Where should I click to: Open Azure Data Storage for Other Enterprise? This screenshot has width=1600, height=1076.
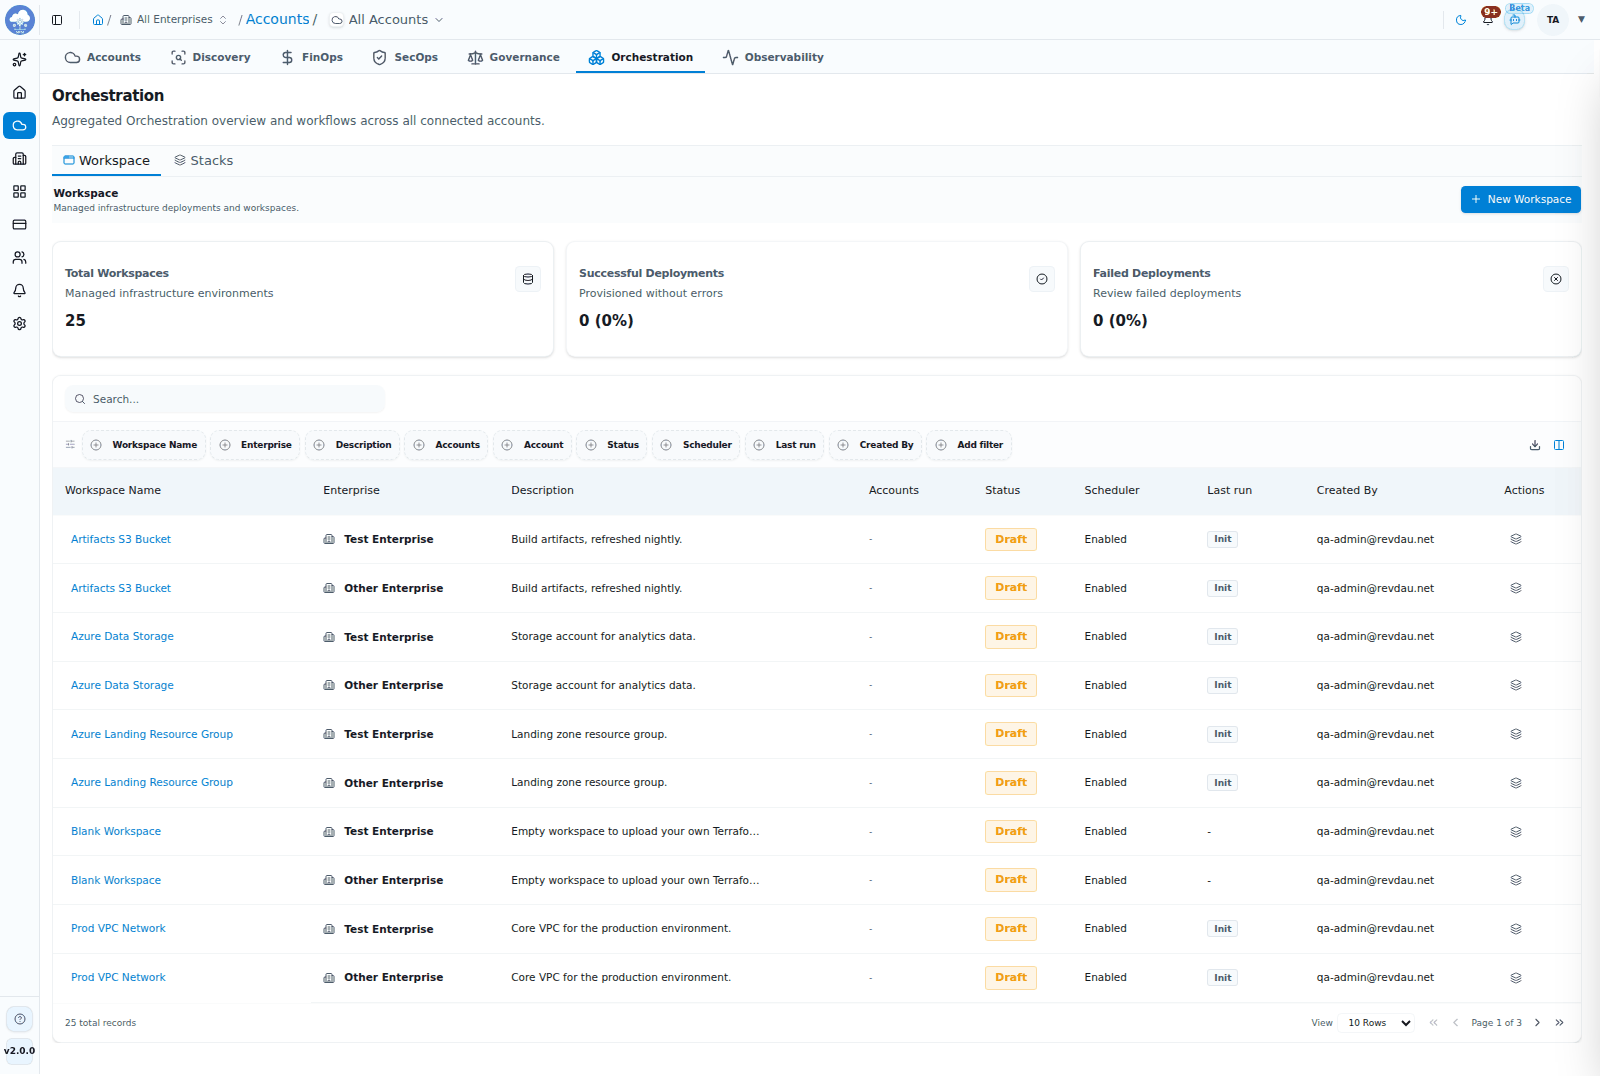[x=122, y=686]
